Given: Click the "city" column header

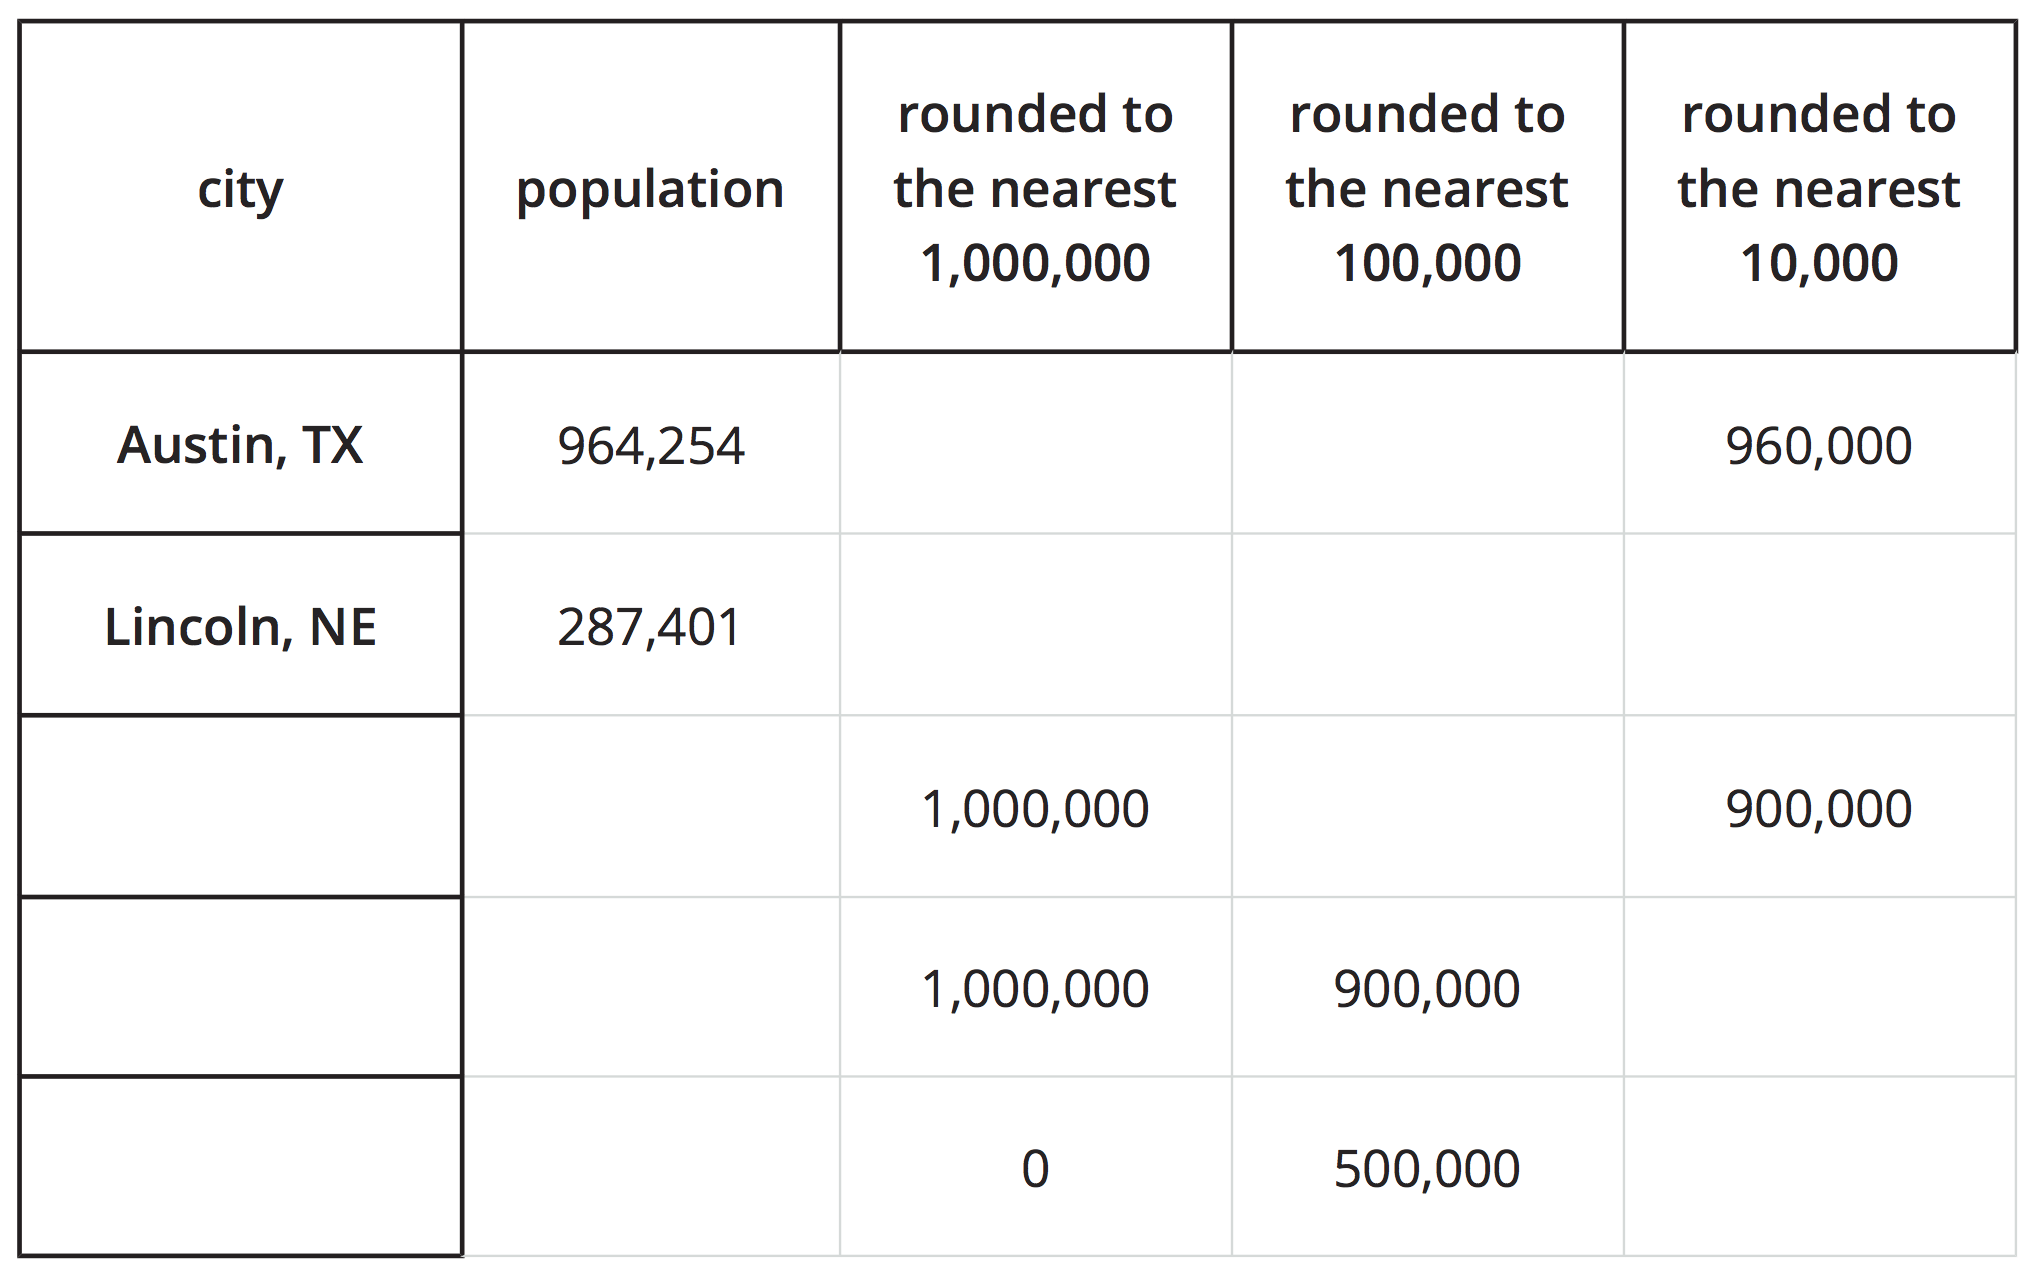Looking at the screenshot, I should pyautogui.click(x=240, y=189).
